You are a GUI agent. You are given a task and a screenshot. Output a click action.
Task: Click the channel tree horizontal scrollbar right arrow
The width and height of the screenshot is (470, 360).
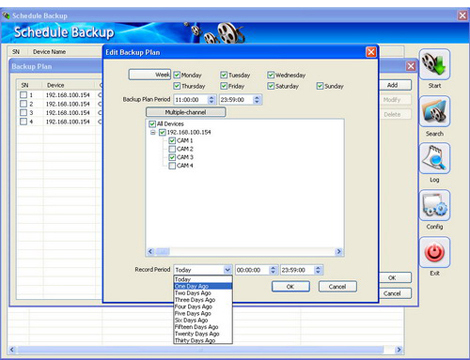pos(339,252)
